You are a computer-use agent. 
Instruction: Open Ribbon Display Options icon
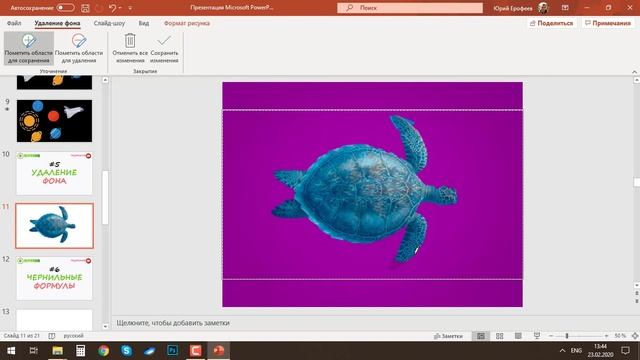click(565, 8)
